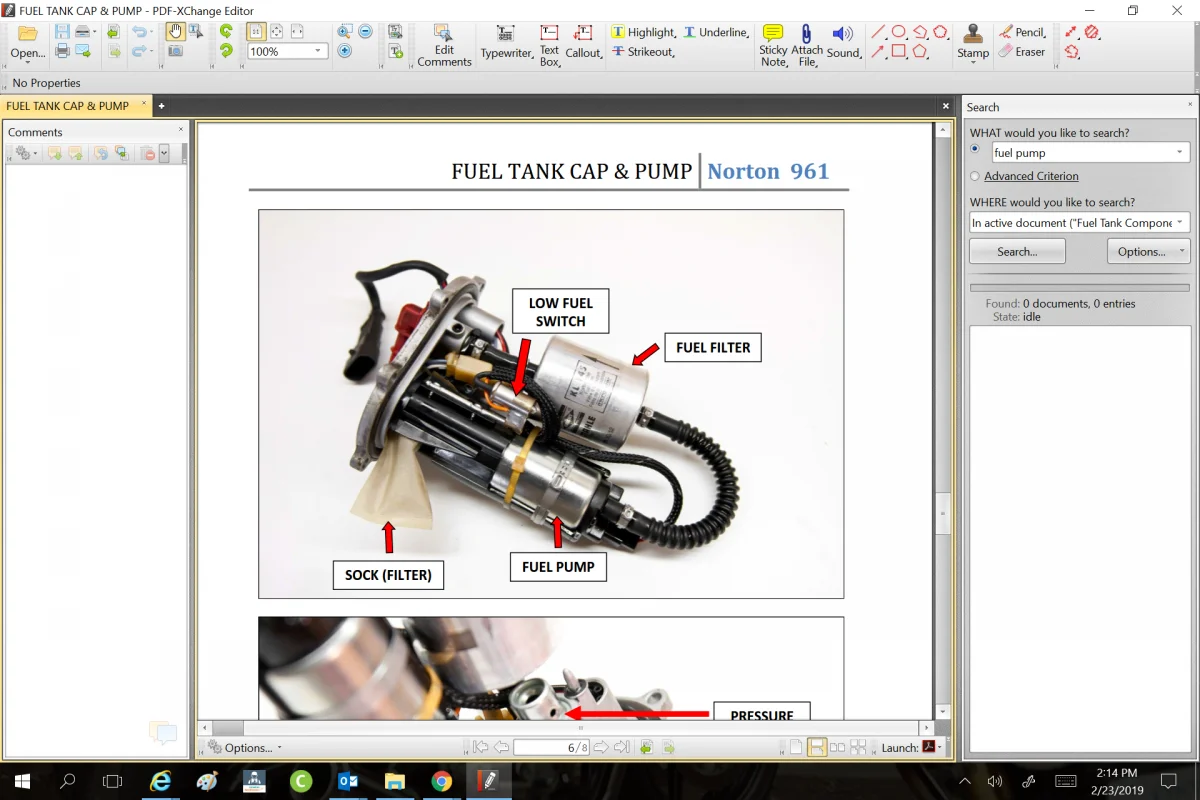Select the Advanced Criterion radio option
Viewport: 1200px width, 800px height.
[x=975, y=176]
